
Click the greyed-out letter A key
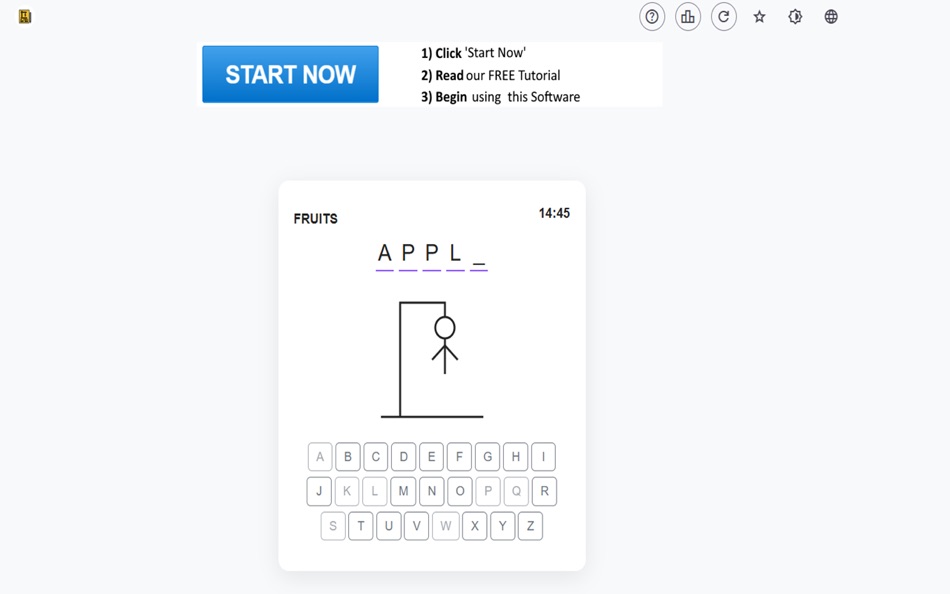[x=319, y=457]
